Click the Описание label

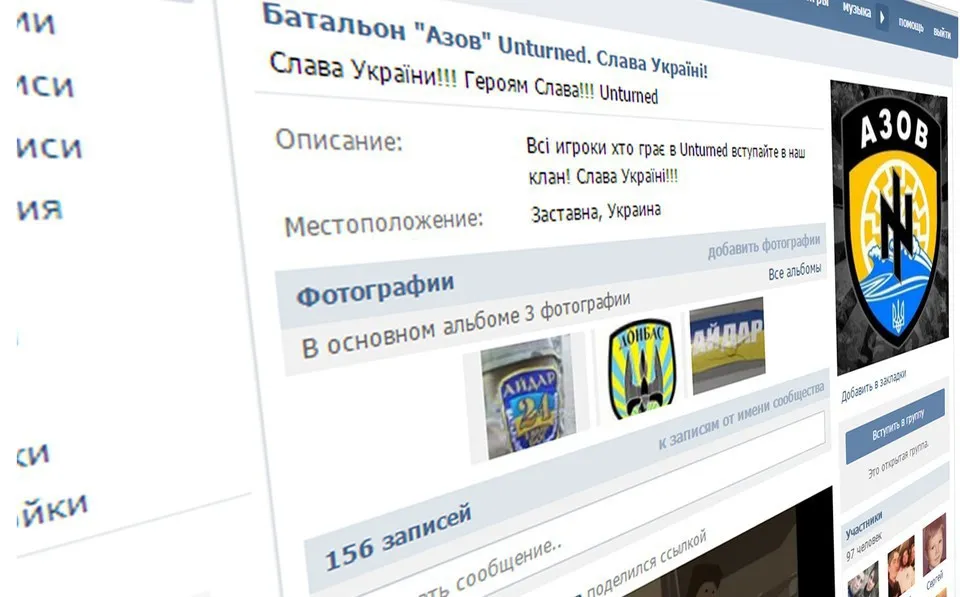tap(339, 140)
